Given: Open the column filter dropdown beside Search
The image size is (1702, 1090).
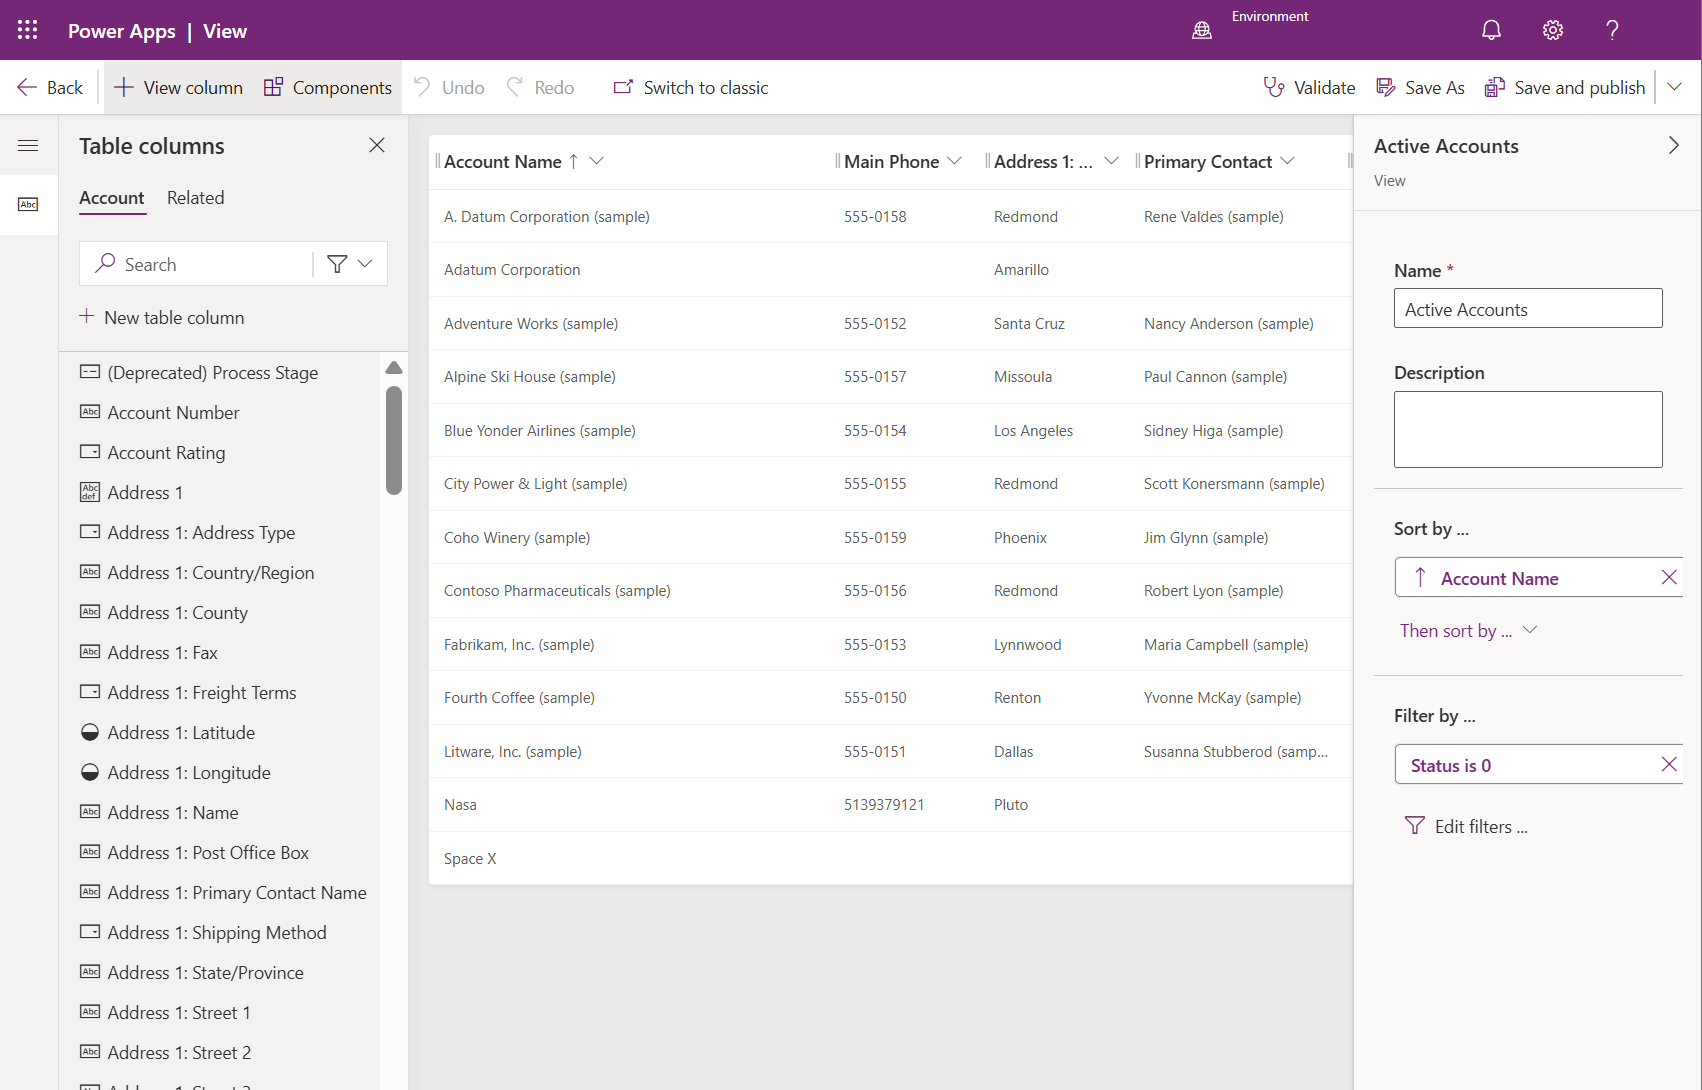Looking at the screenshot, I should tap(350, 264).
